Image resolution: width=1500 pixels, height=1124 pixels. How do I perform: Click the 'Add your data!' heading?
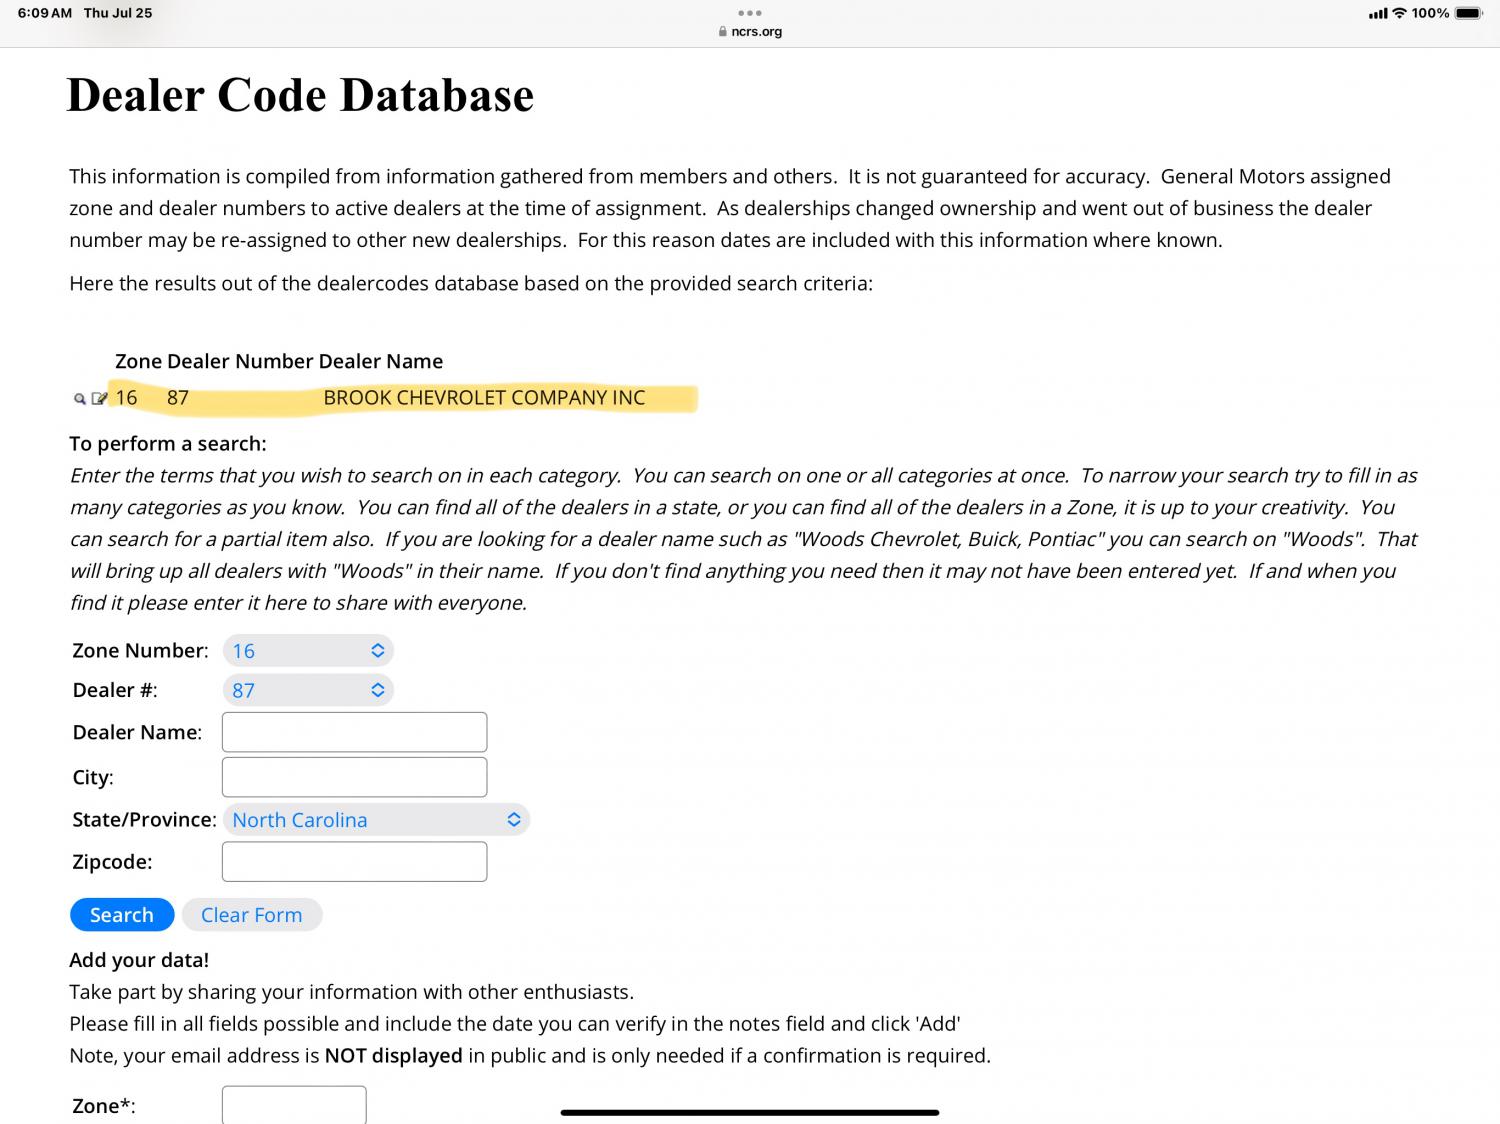139,960
